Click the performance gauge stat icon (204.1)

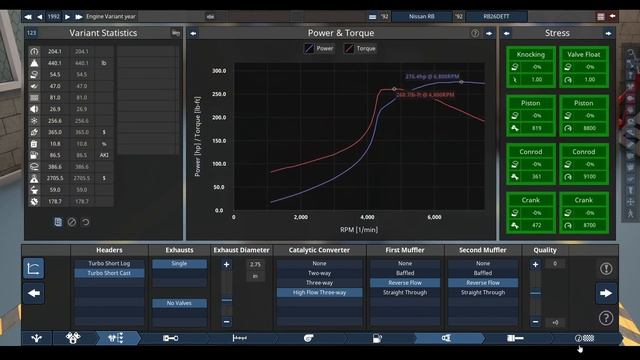34,51
